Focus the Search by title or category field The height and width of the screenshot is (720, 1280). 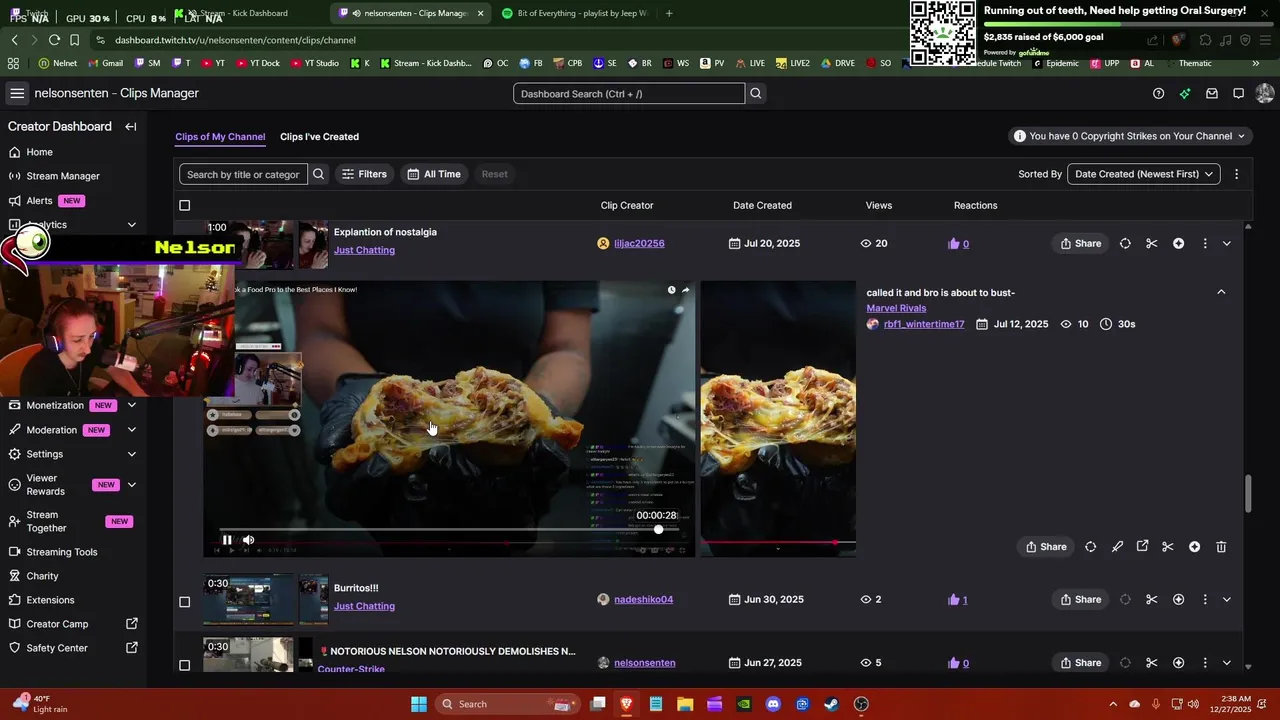coord(243,174)
